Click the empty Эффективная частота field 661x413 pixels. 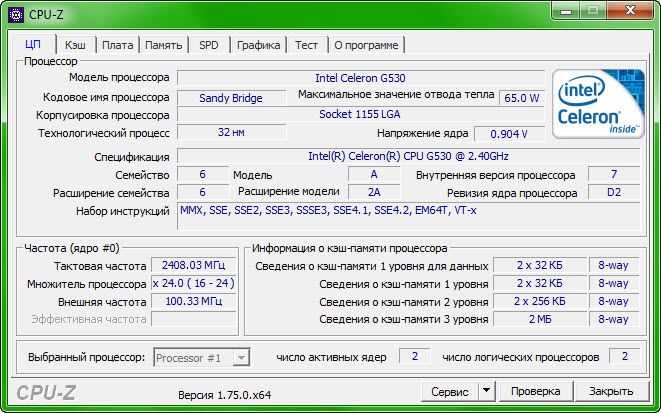pyautogui.click(x=193, y=319)
